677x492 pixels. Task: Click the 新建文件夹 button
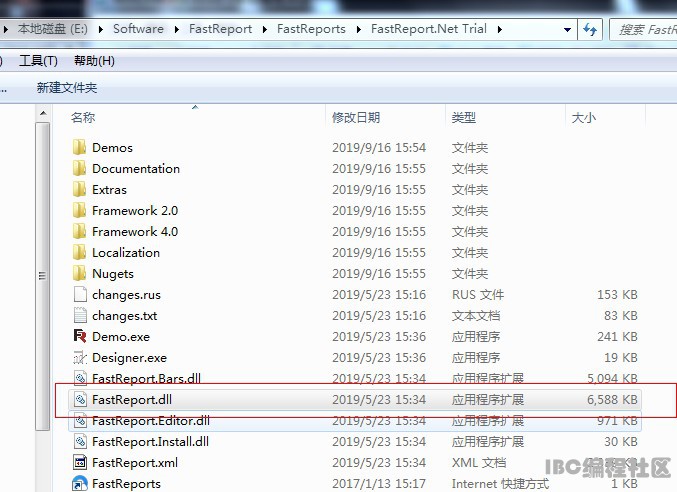(67, 88)
